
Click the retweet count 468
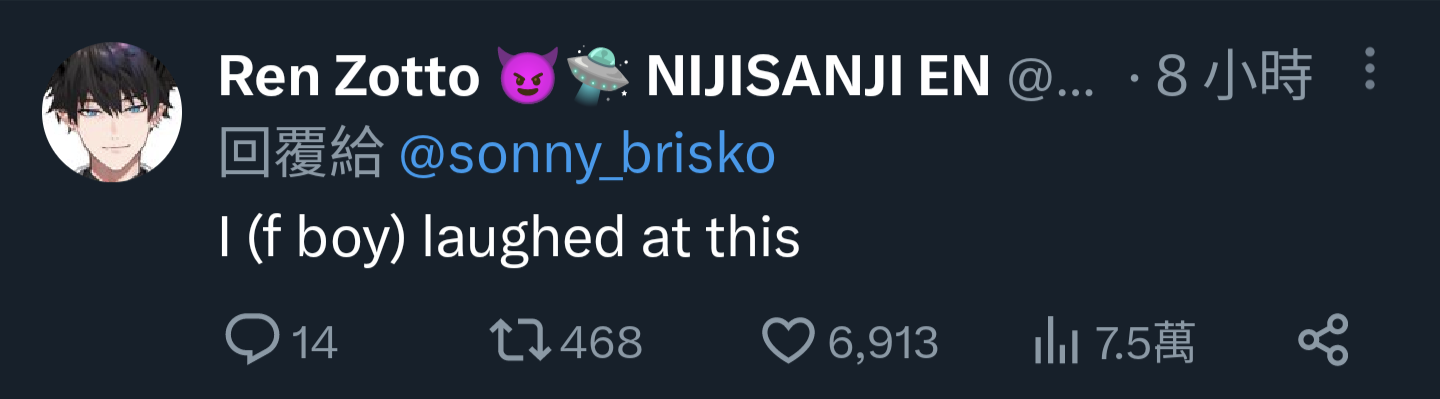[601, 343]
